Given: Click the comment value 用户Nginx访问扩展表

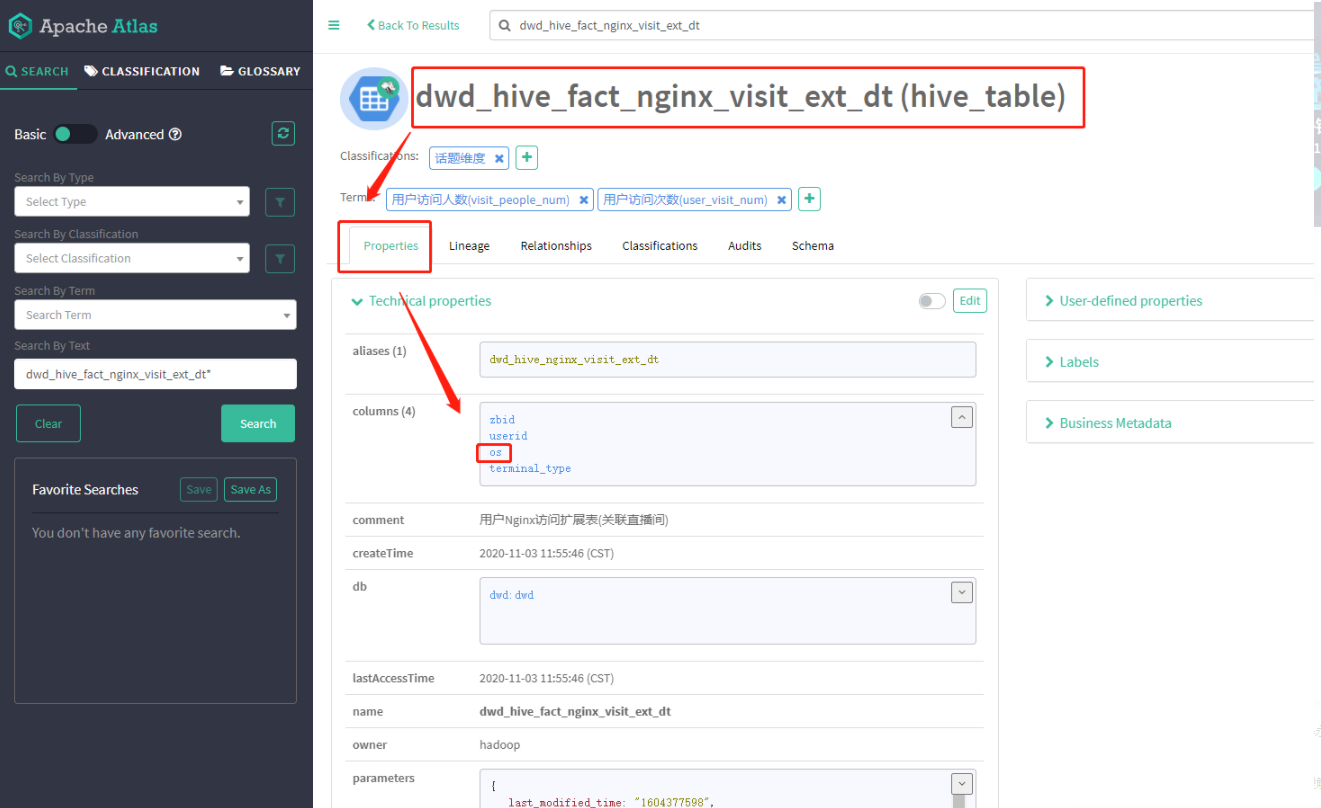Looking at the screenshot, I should [574, 520].
